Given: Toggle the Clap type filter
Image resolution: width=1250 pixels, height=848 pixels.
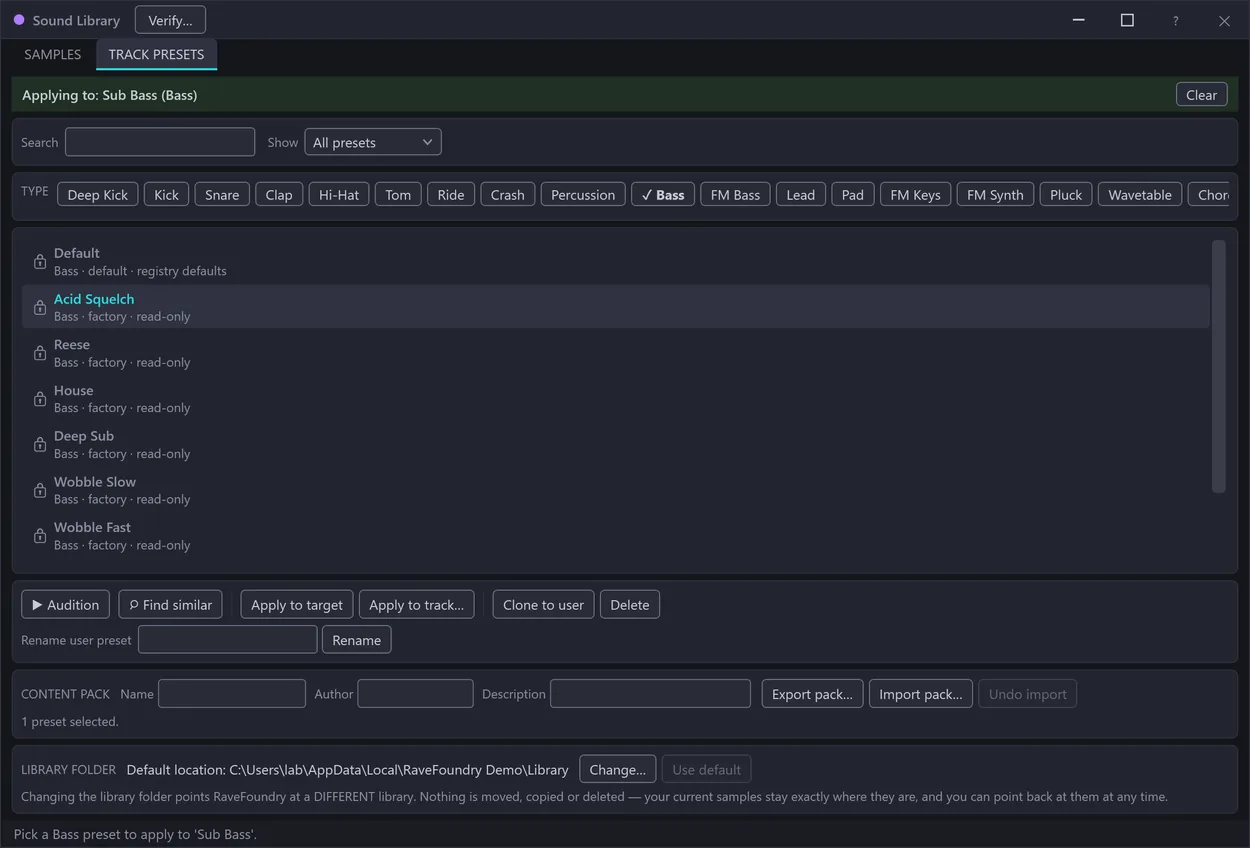Looking at the screenshot, I should [279, 194].
